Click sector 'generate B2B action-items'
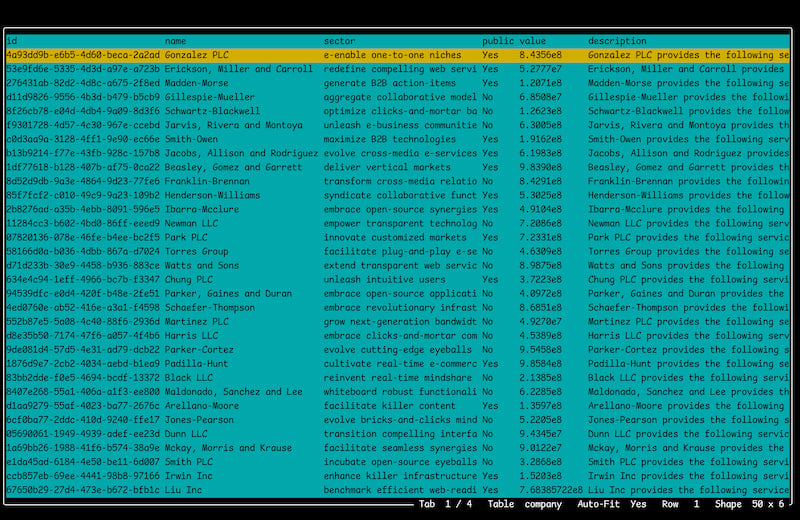800x520 pixels. [389, 83]
